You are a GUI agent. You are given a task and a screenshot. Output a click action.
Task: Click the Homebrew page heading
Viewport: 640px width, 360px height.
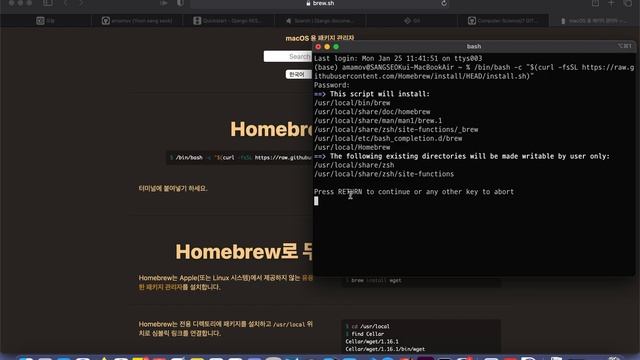(271, 129)
